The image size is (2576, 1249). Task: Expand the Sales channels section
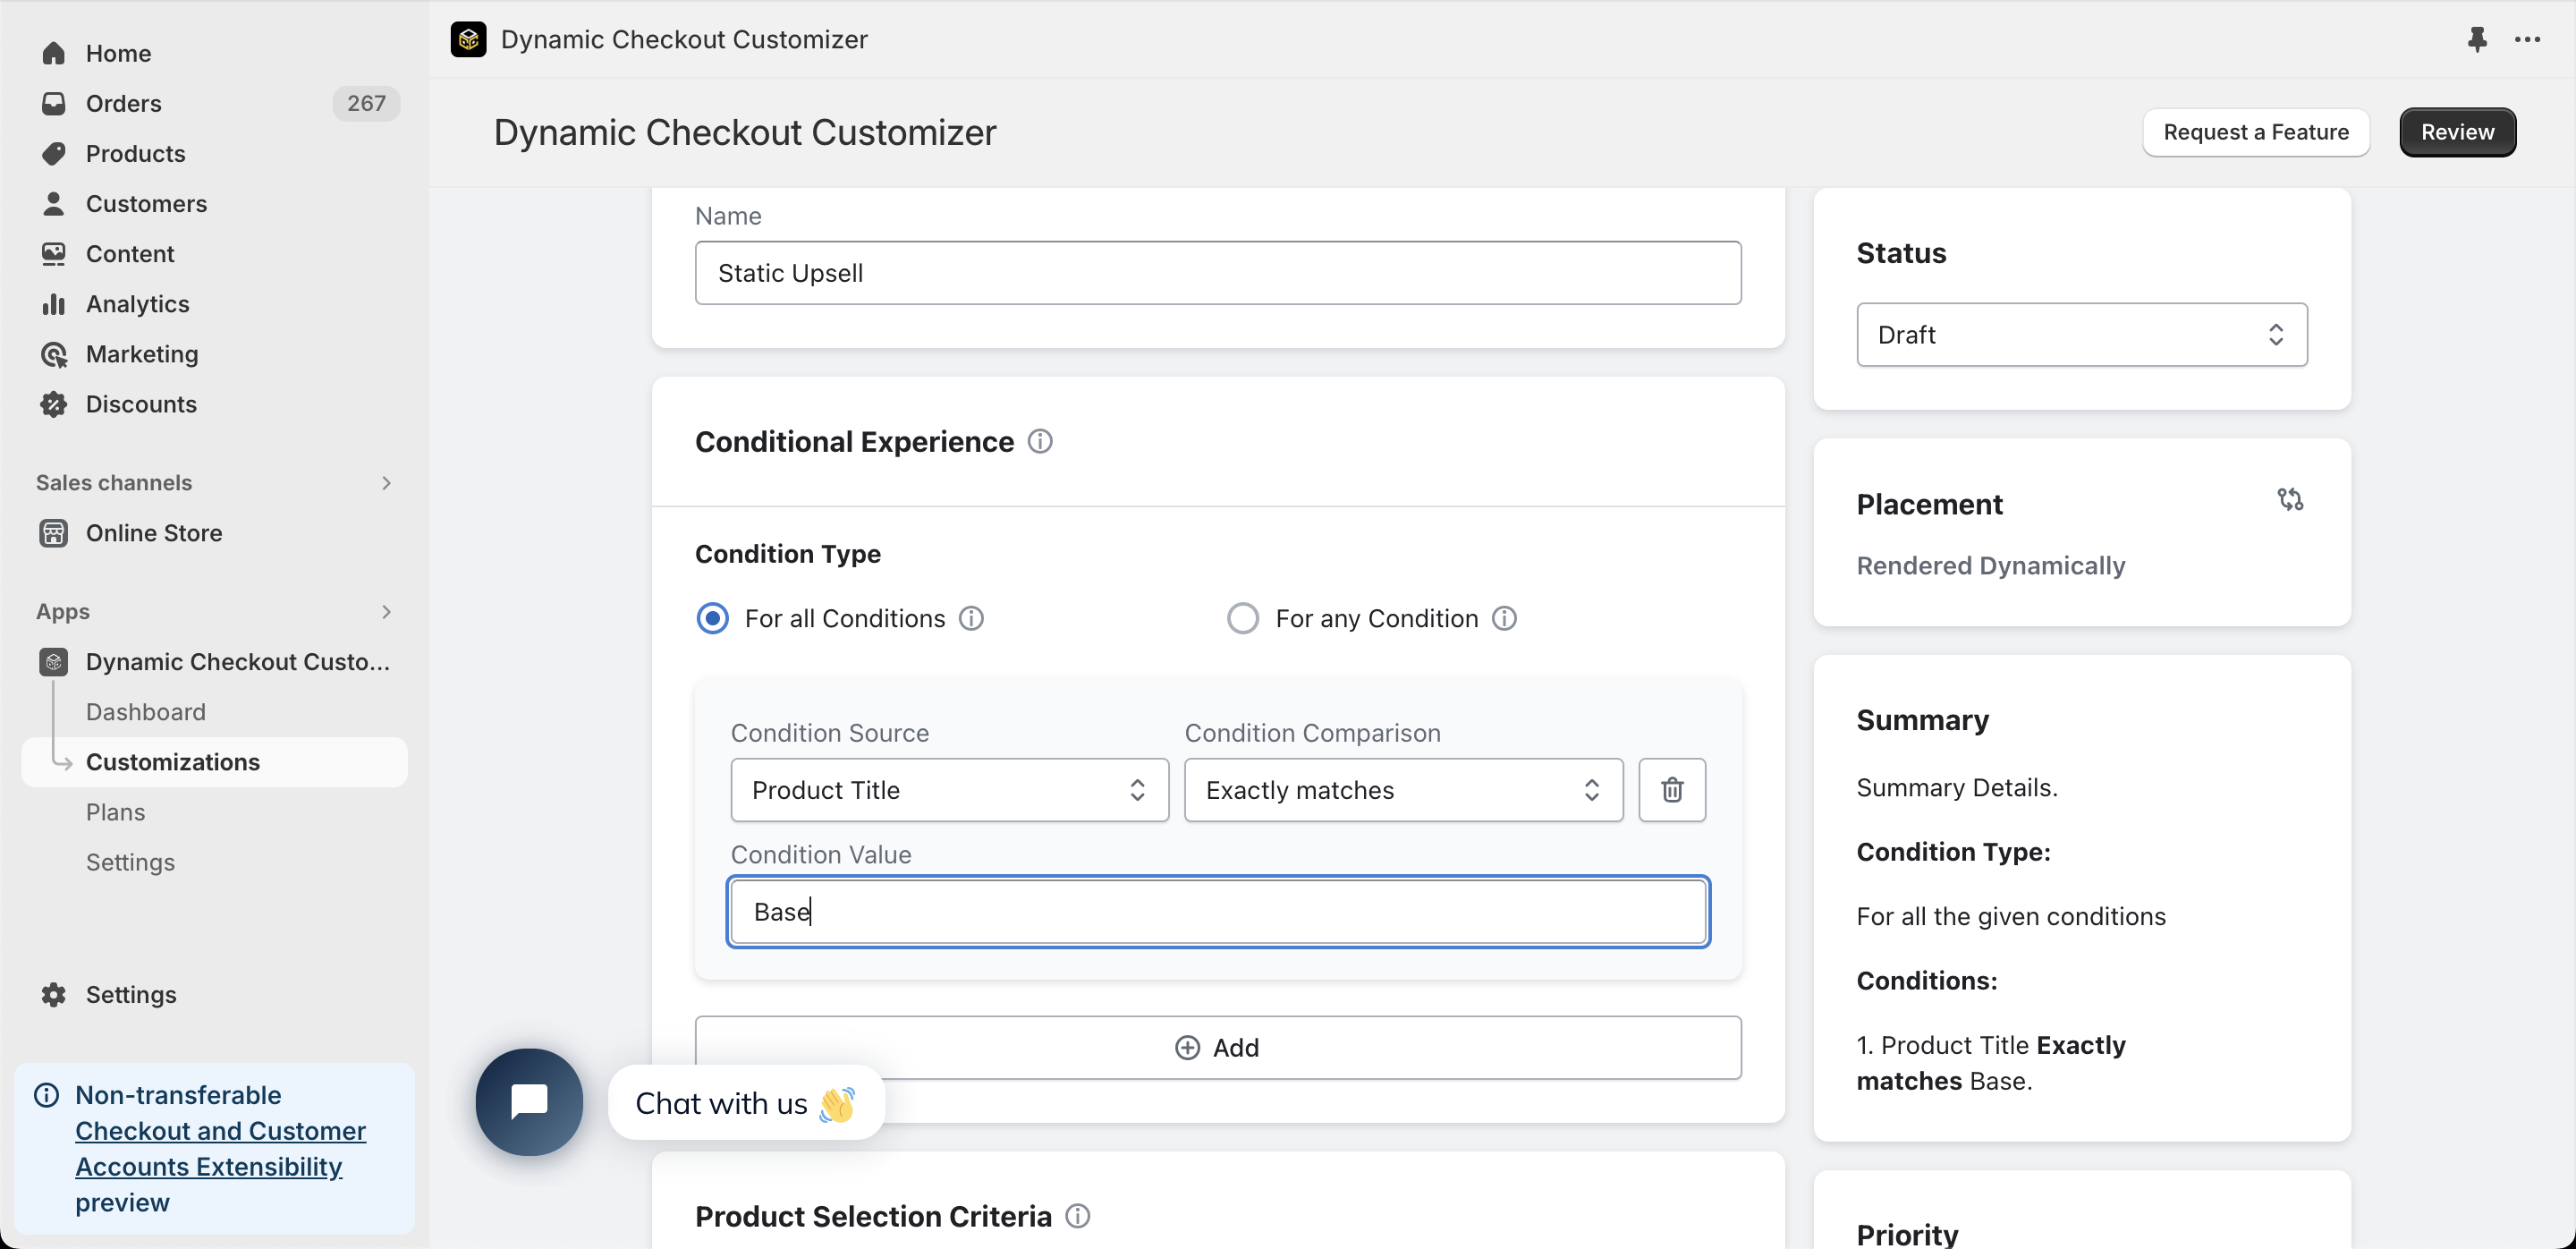[214, 483]
